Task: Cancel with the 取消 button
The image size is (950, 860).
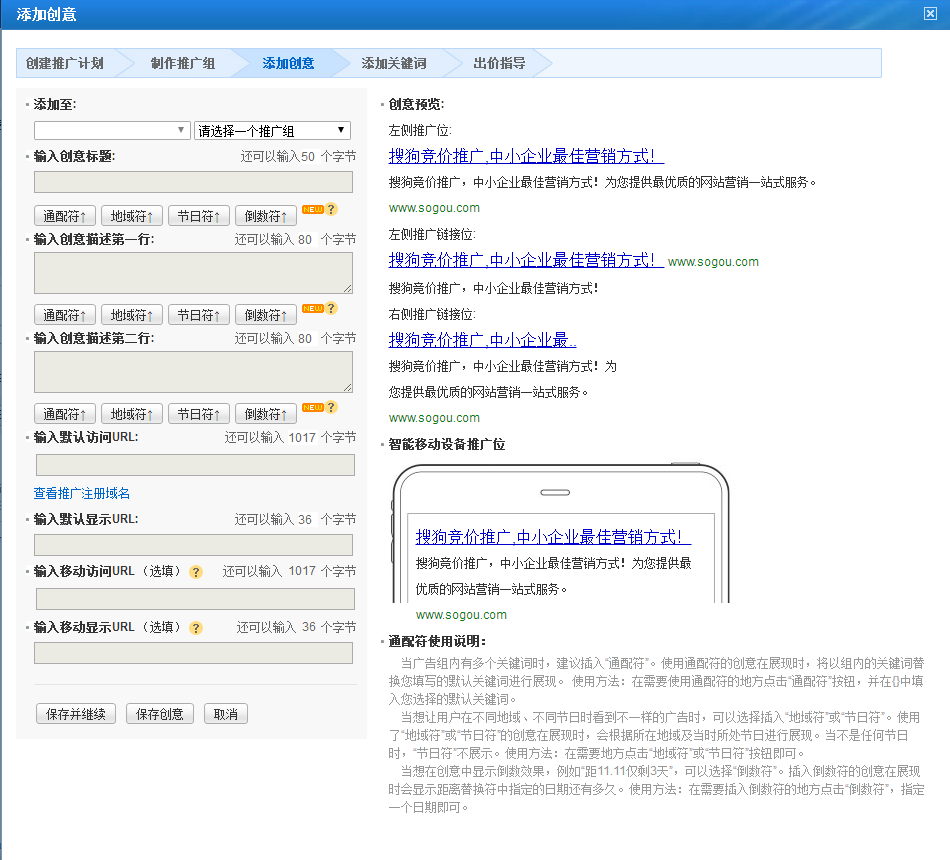Action: pyautogui.click(x=225, y=714)
